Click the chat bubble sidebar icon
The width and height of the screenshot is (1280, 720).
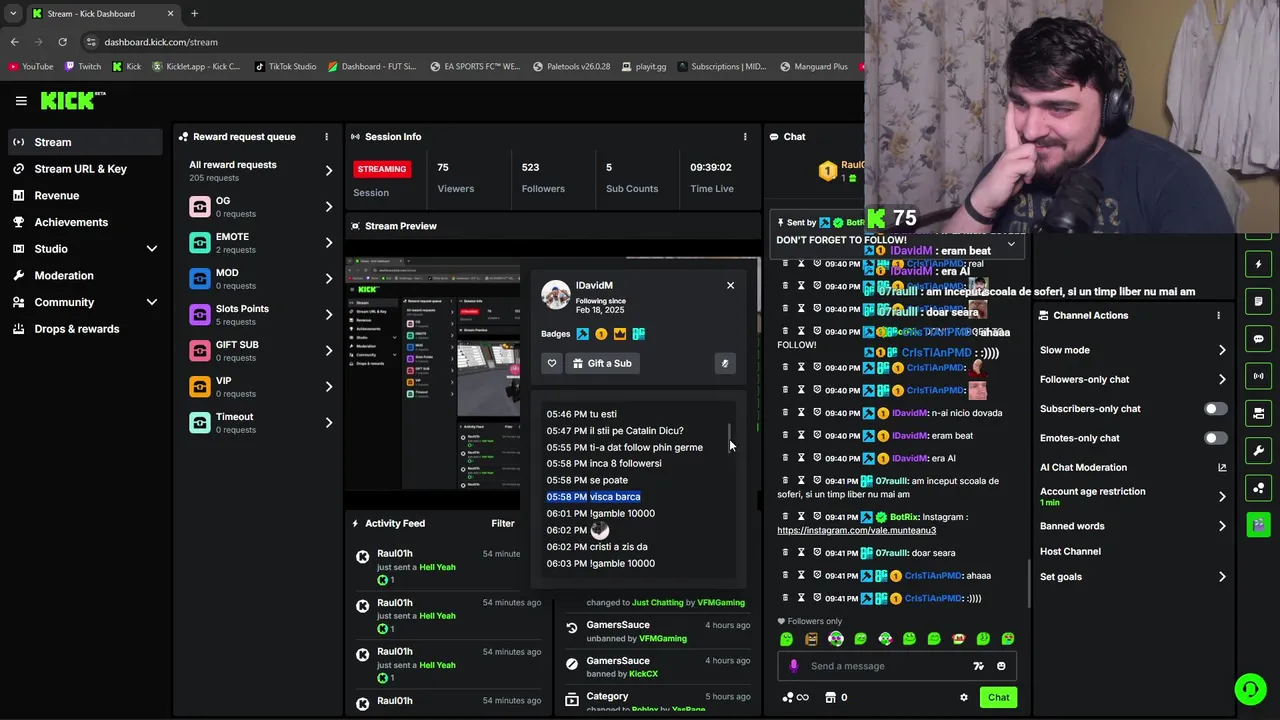click(1259, 339)
